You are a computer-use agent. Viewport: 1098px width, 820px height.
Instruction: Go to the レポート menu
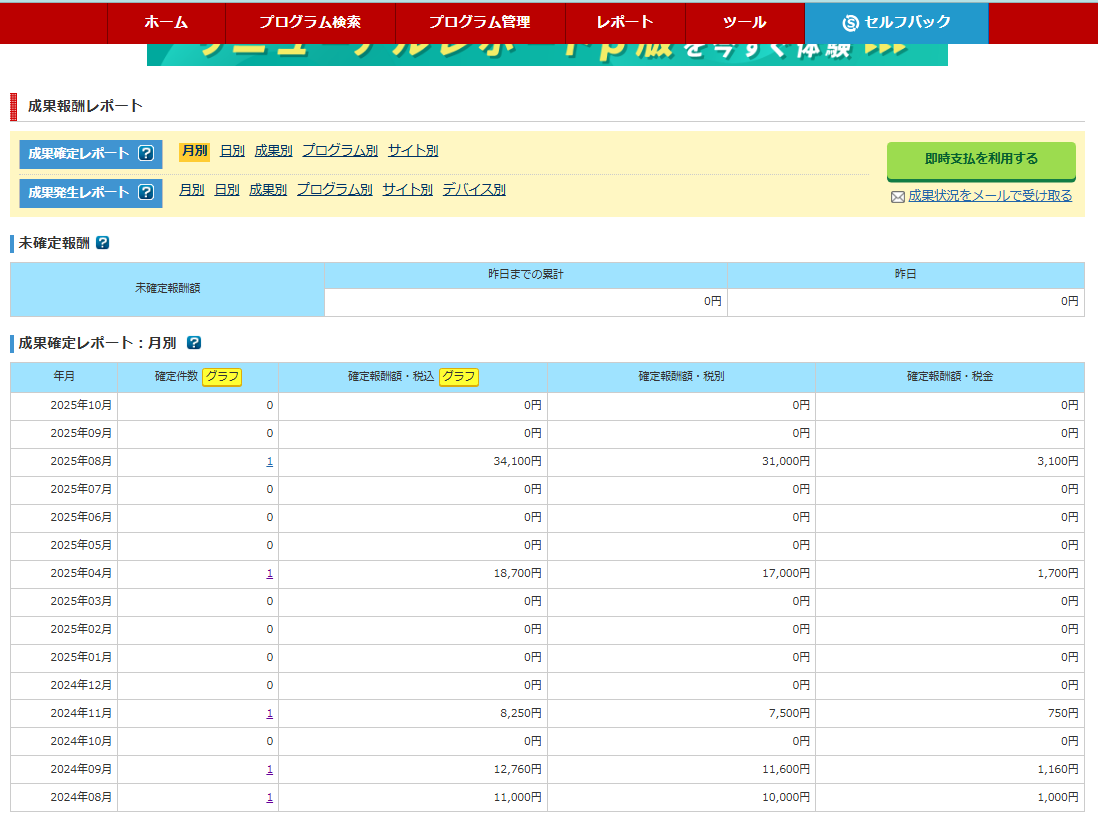625,22
